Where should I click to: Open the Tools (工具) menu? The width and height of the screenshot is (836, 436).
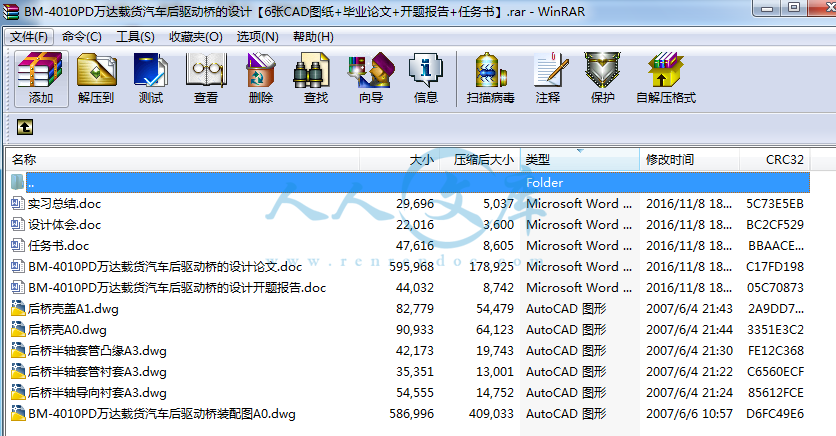pos(135,37)
